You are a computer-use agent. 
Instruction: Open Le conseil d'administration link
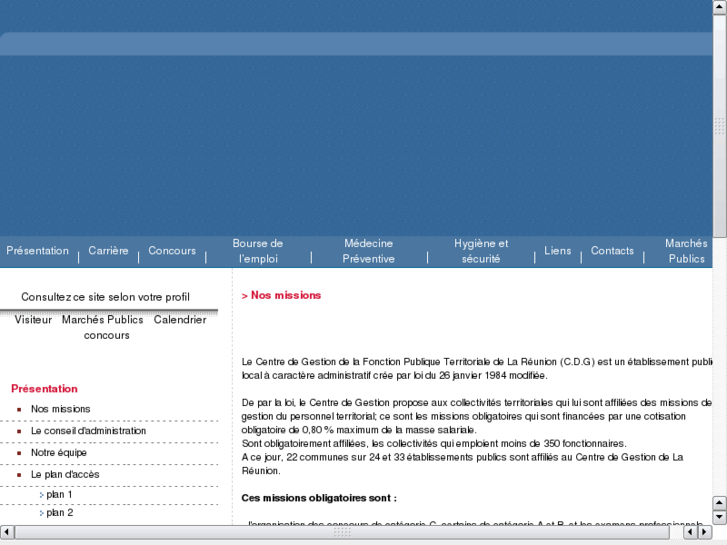(x=89, y=431)
